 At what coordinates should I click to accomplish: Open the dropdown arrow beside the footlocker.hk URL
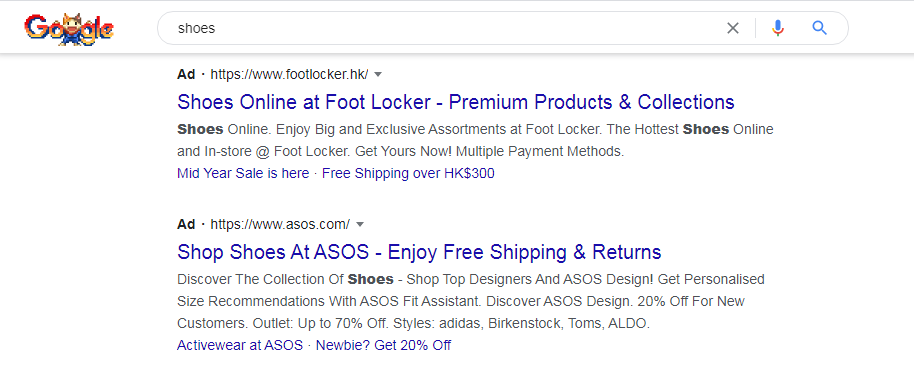378,75
